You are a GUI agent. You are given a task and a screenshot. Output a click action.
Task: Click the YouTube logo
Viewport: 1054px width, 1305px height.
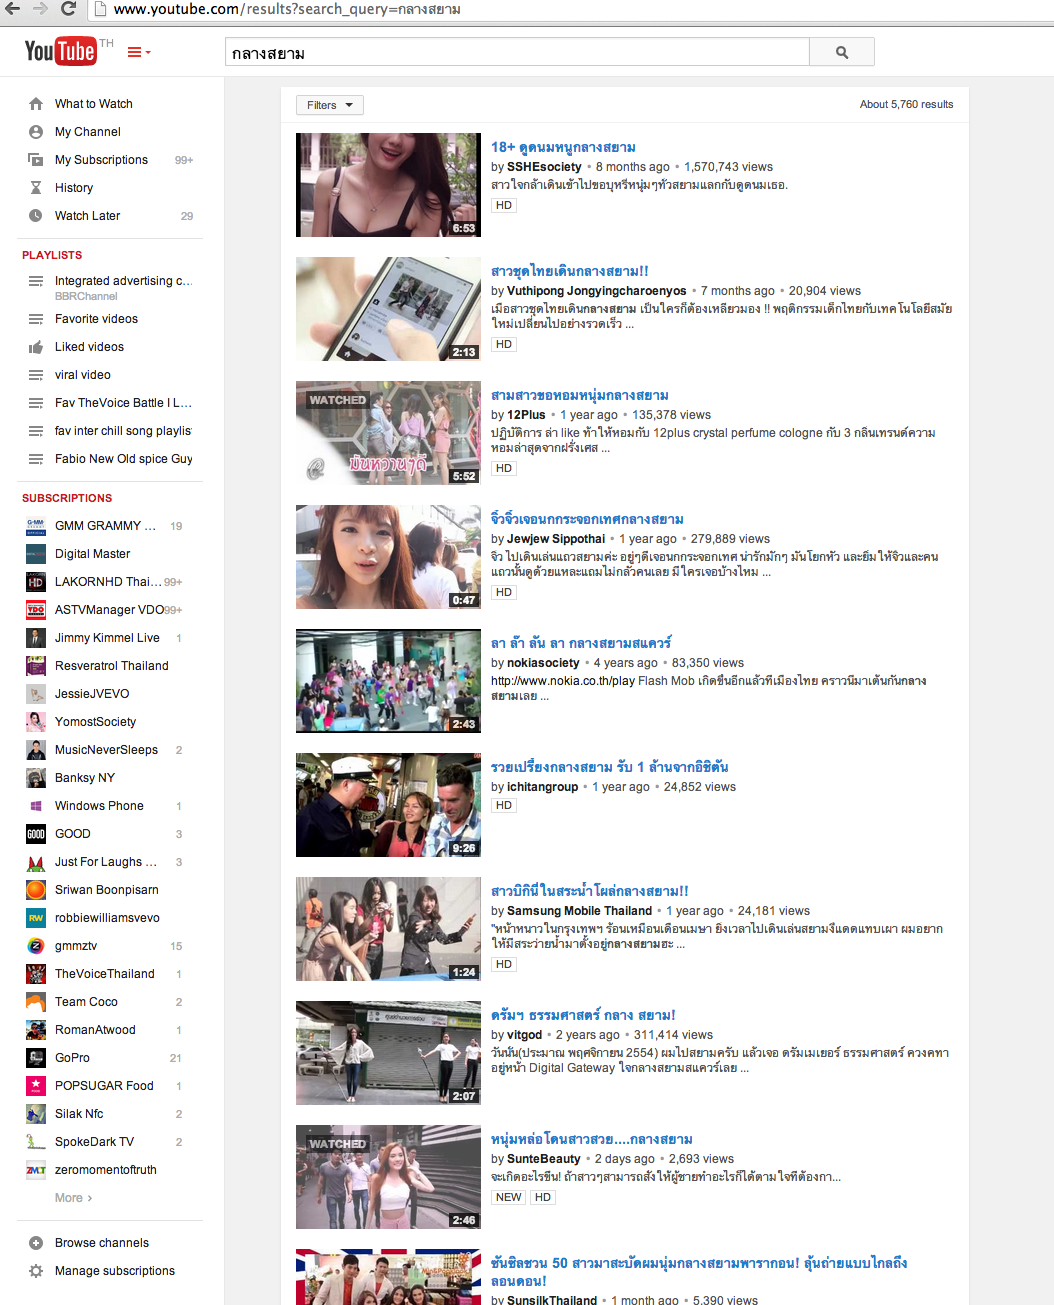click(60, 51)
